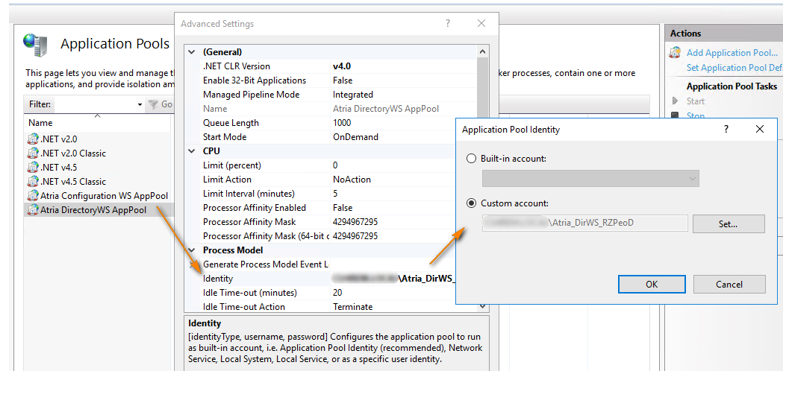Open the Filter dropdown arrow
This screenshot has width=797, height=400.
(140, 105)
